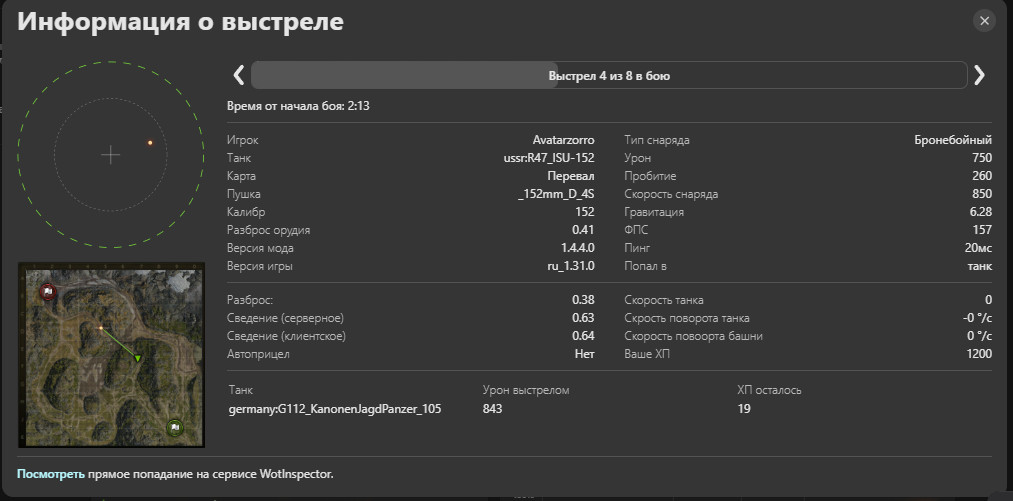
Task: Click the orange target dot on minimap
Action: 101,327
